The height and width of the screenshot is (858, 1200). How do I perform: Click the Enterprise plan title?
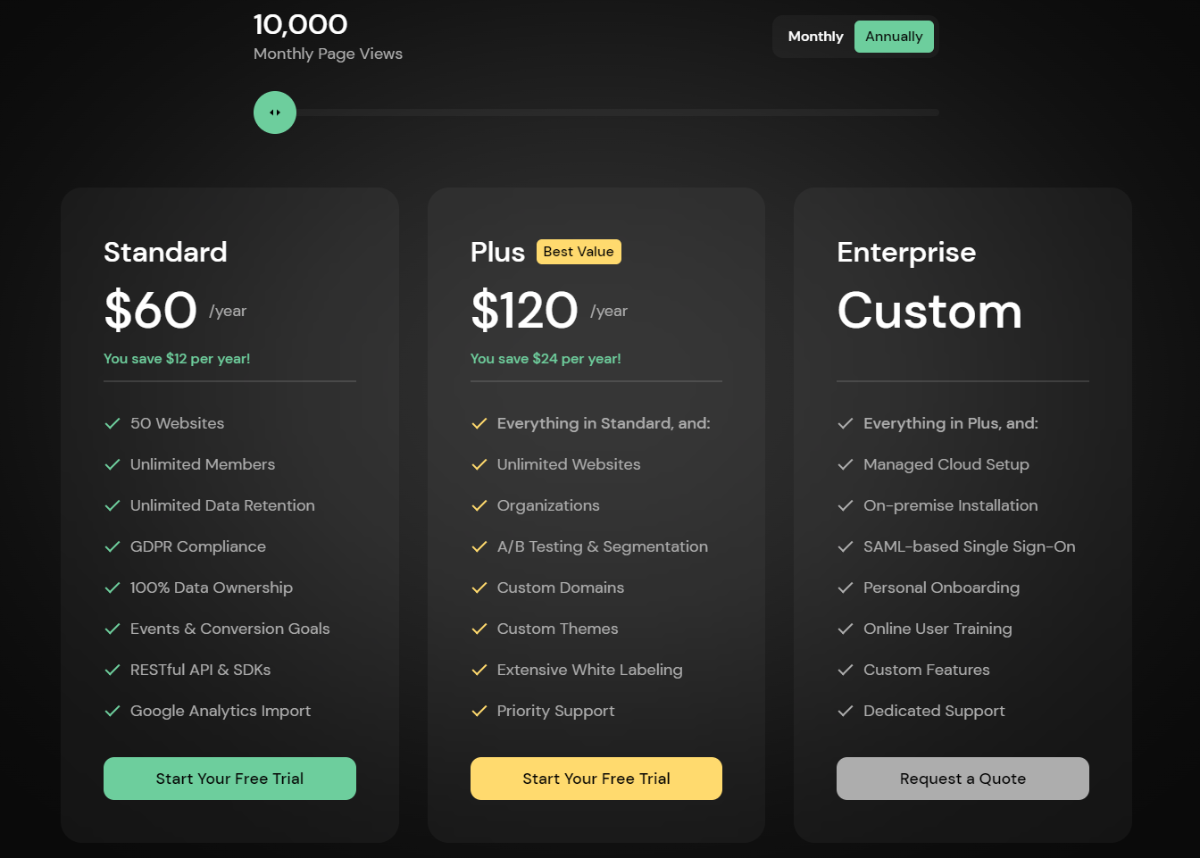906,252
